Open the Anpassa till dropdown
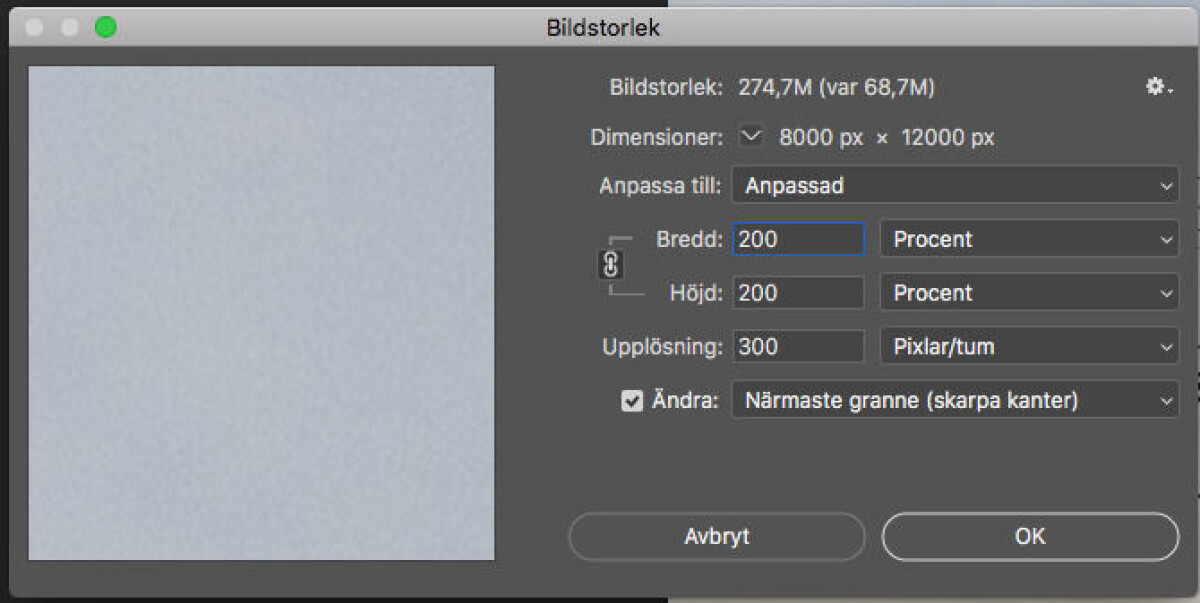 coord(955,186)
